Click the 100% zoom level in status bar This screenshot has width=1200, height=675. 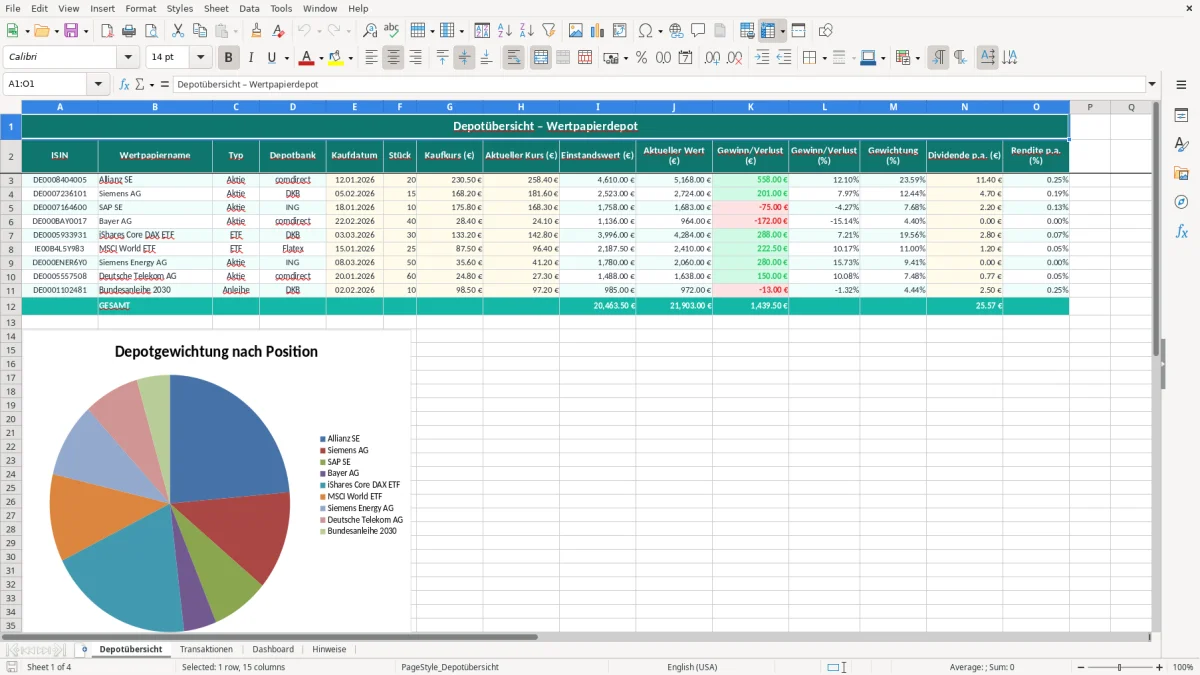pyautogui.click(x=1182, y=667)
